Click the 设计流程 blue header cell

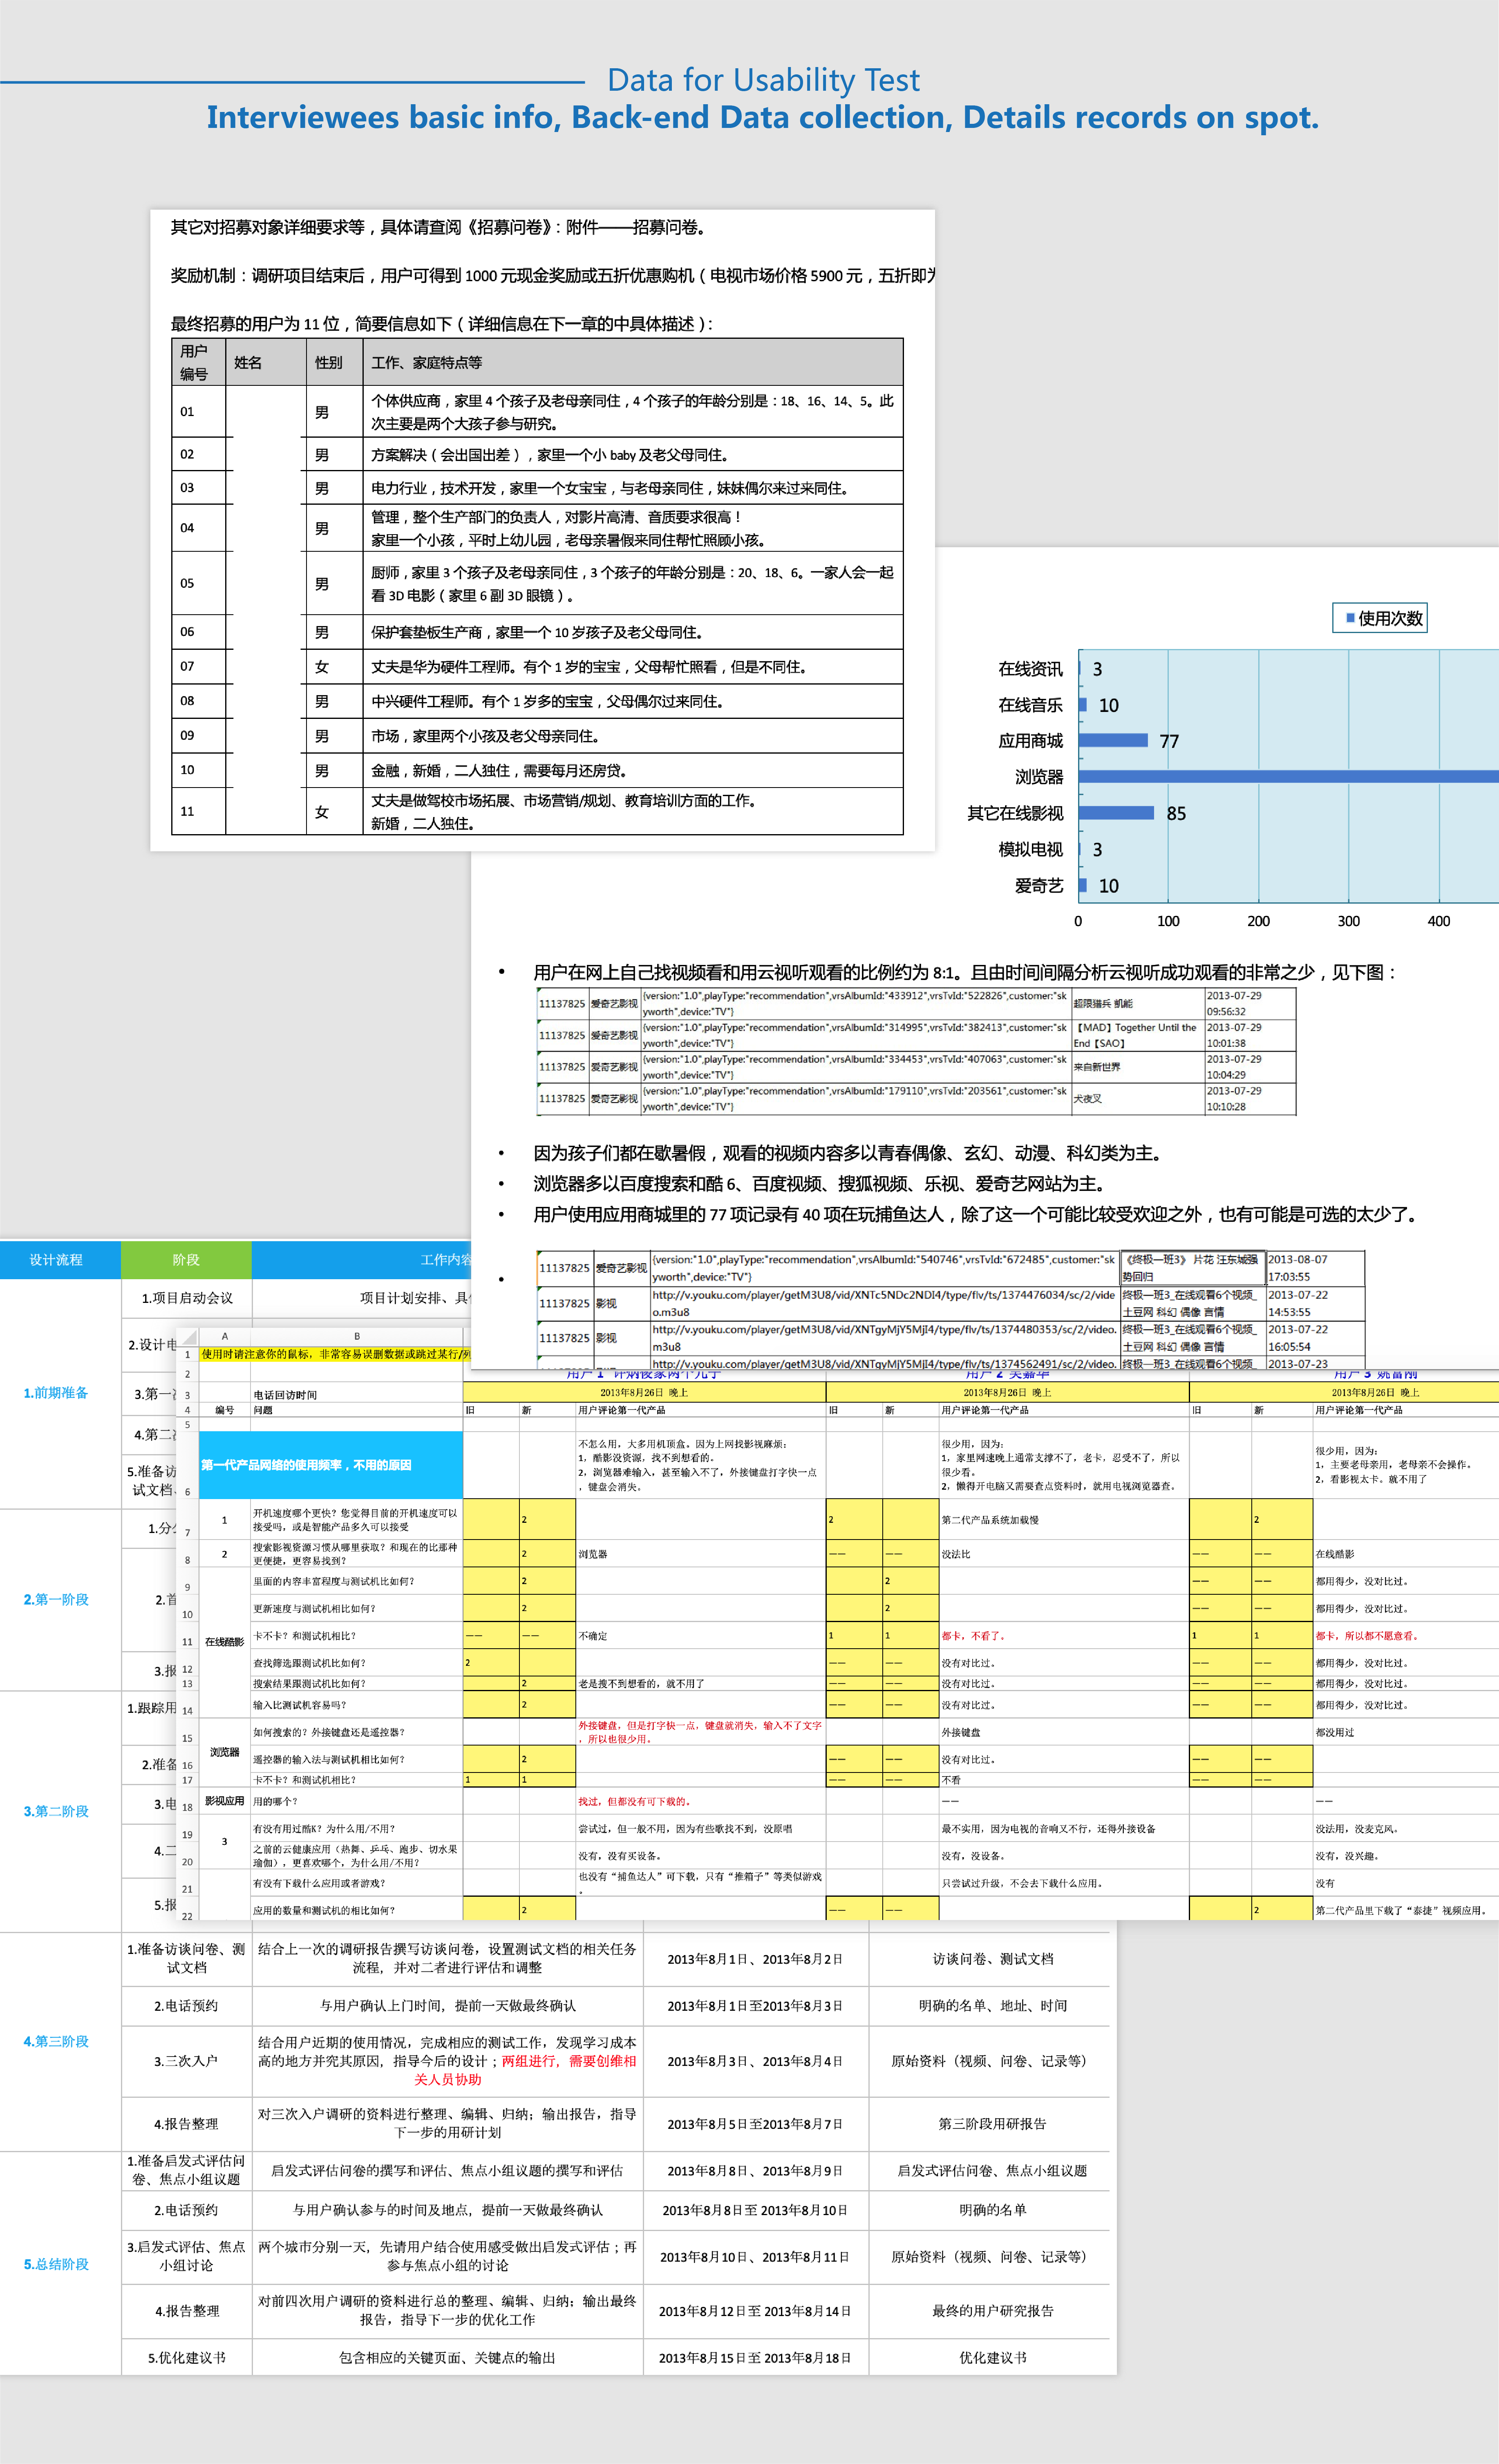60,1260
